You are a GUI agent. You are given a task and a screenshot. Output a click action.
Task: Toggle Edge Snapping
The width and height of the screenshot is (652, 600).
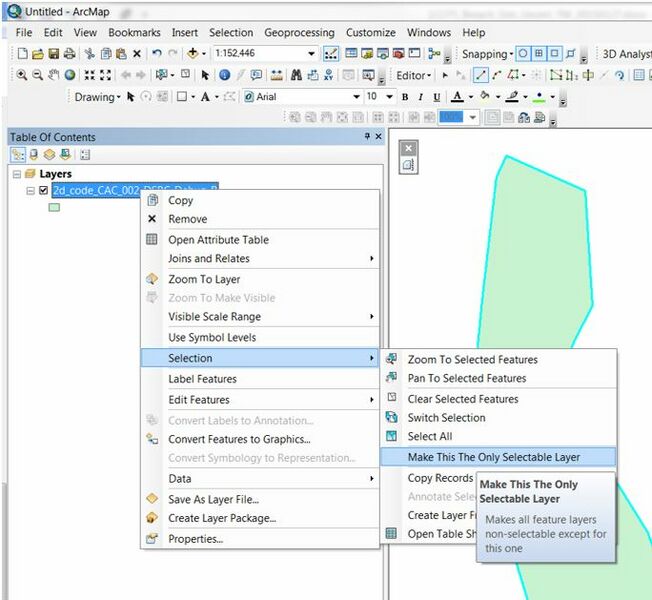[x=570, y=53]
